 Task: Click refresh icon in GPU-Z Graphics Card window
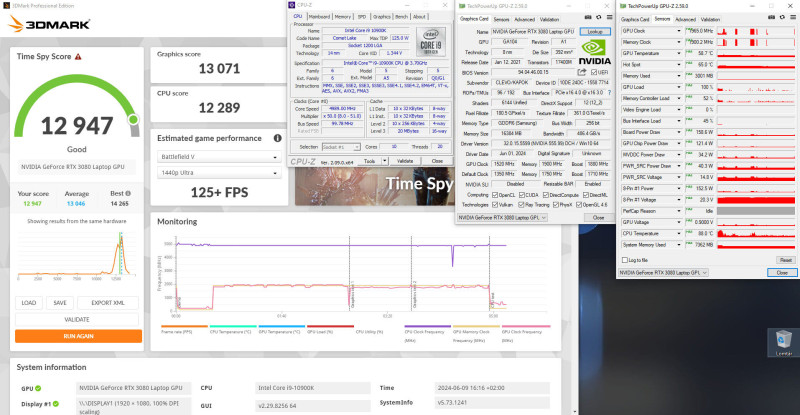598,17
